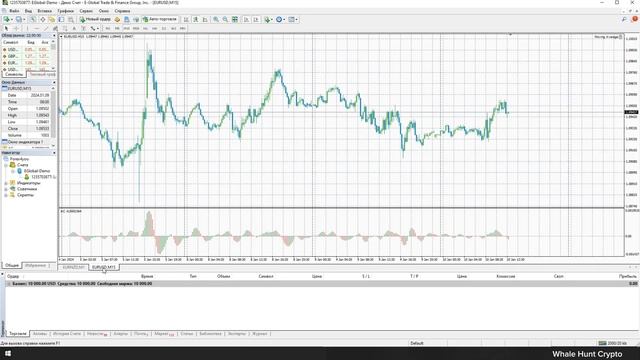Image resolution: width=640 pixels, height=360 pixels.
Task: Select the trendline tool
Action: coord(46,29)
